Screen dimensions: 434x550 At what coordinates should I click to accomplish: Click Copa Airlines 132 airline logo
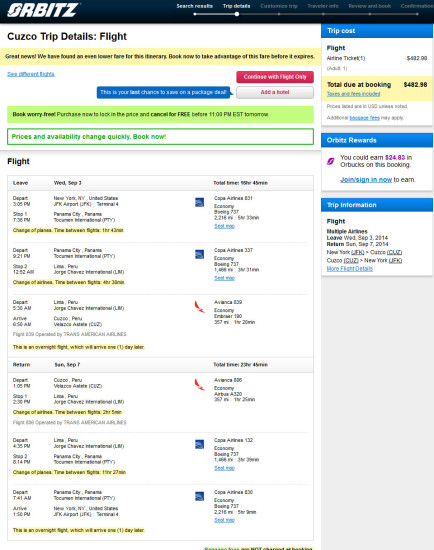coord(199,444)
